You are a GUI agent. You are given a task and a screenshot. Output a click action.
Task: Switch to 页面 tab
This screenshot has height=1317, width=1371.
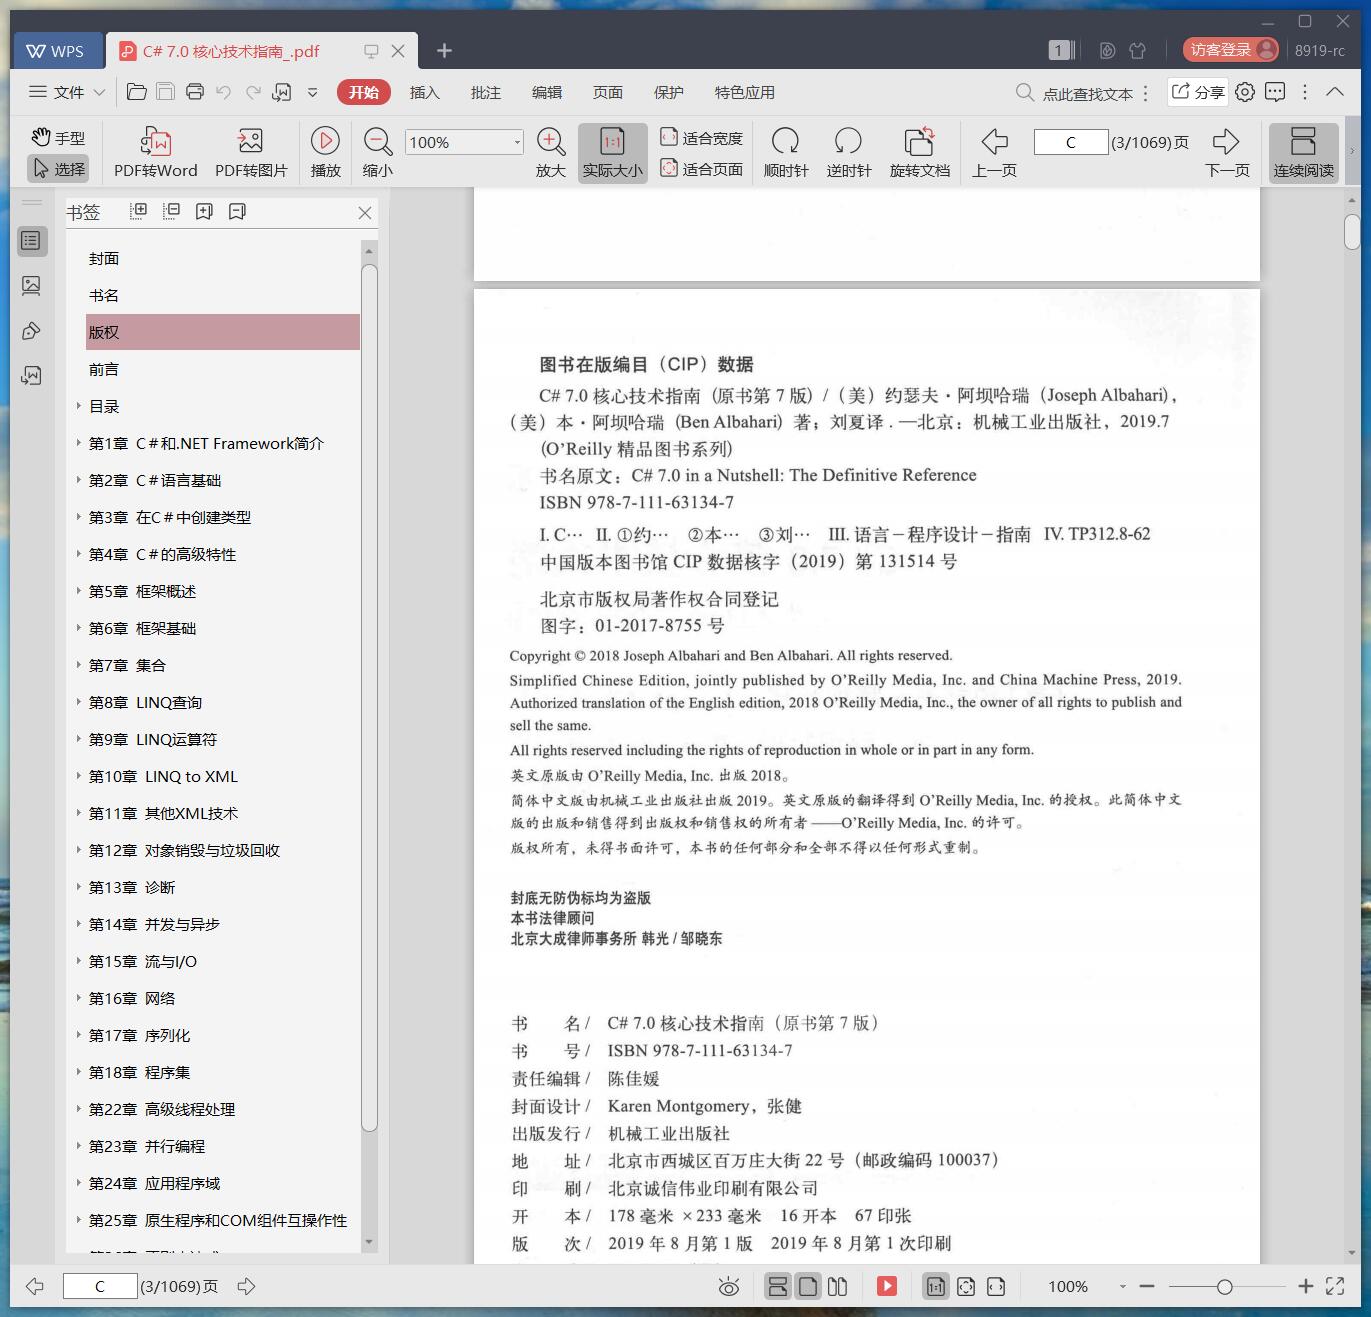(x=608, y=92)
